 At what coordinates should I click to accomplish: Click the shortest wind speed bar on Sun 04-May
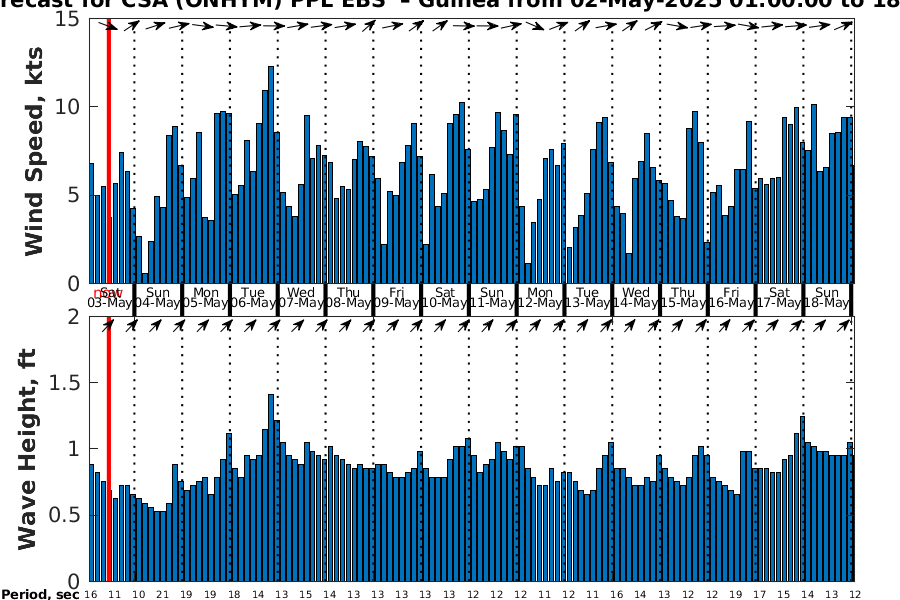[x=145, y=278]
